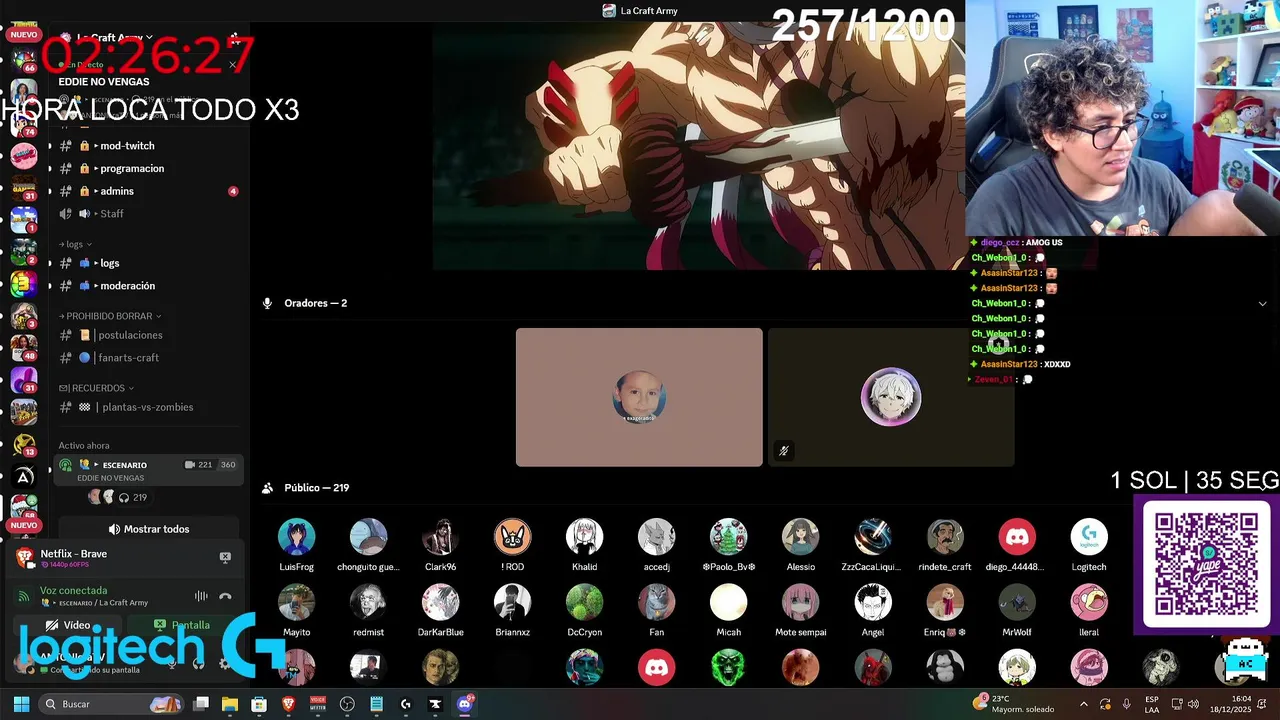The height and width of the screenshot is (720, 1280).
Task: Collapse the RECUERDOS category
Action: (96, 388)
